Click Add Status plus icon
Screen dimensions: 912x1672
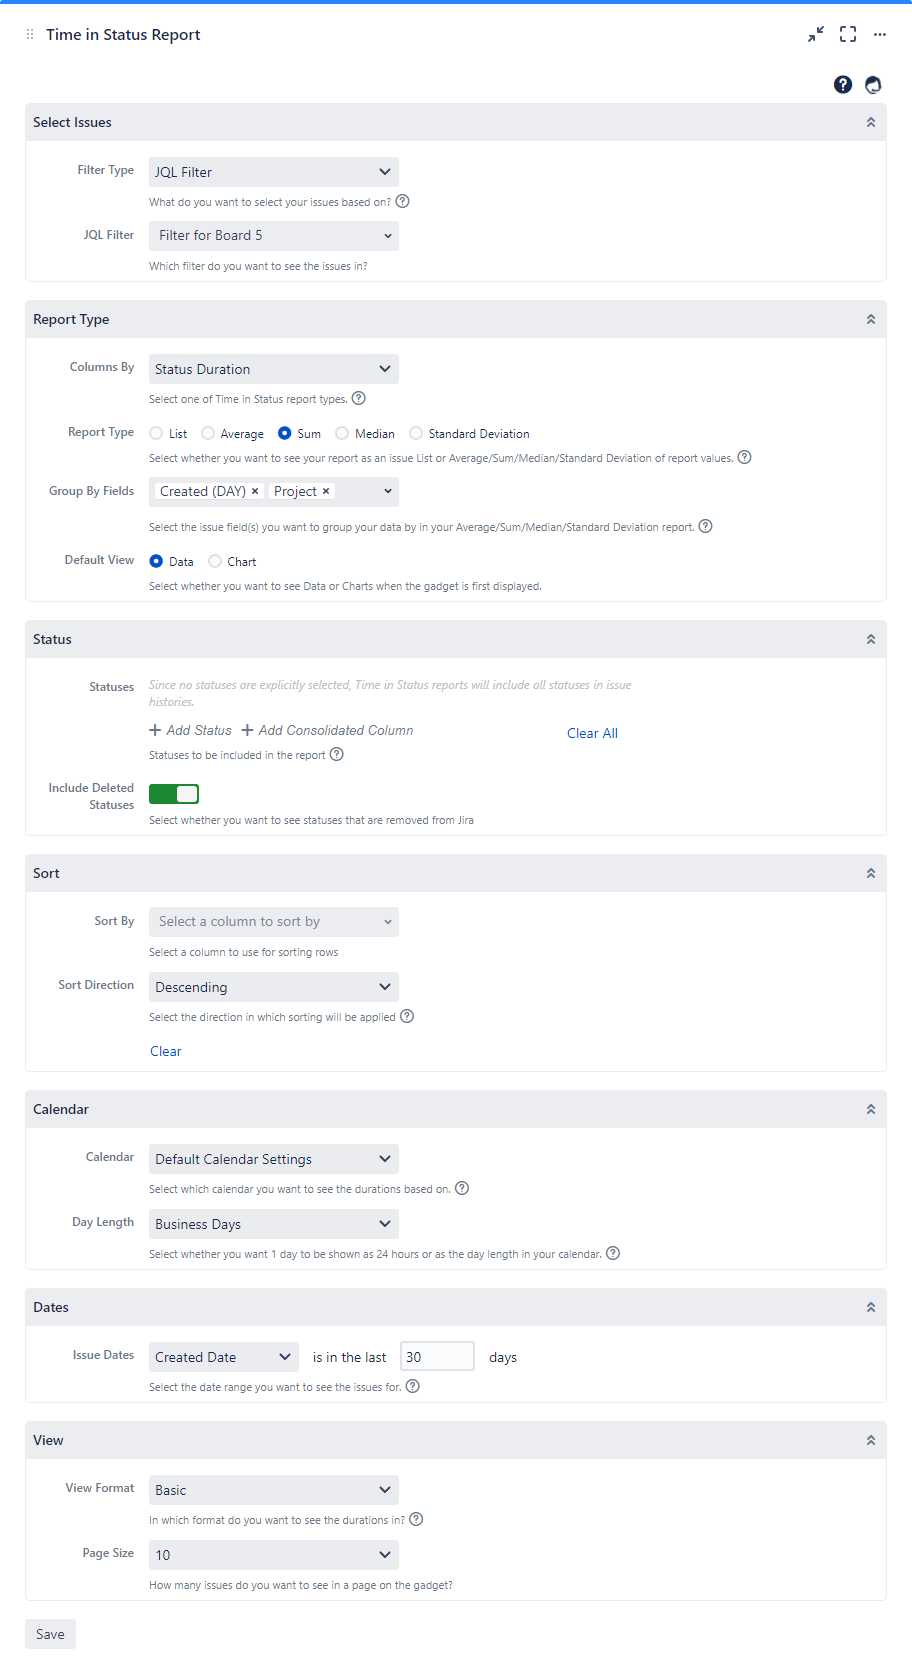coord(154,730)
